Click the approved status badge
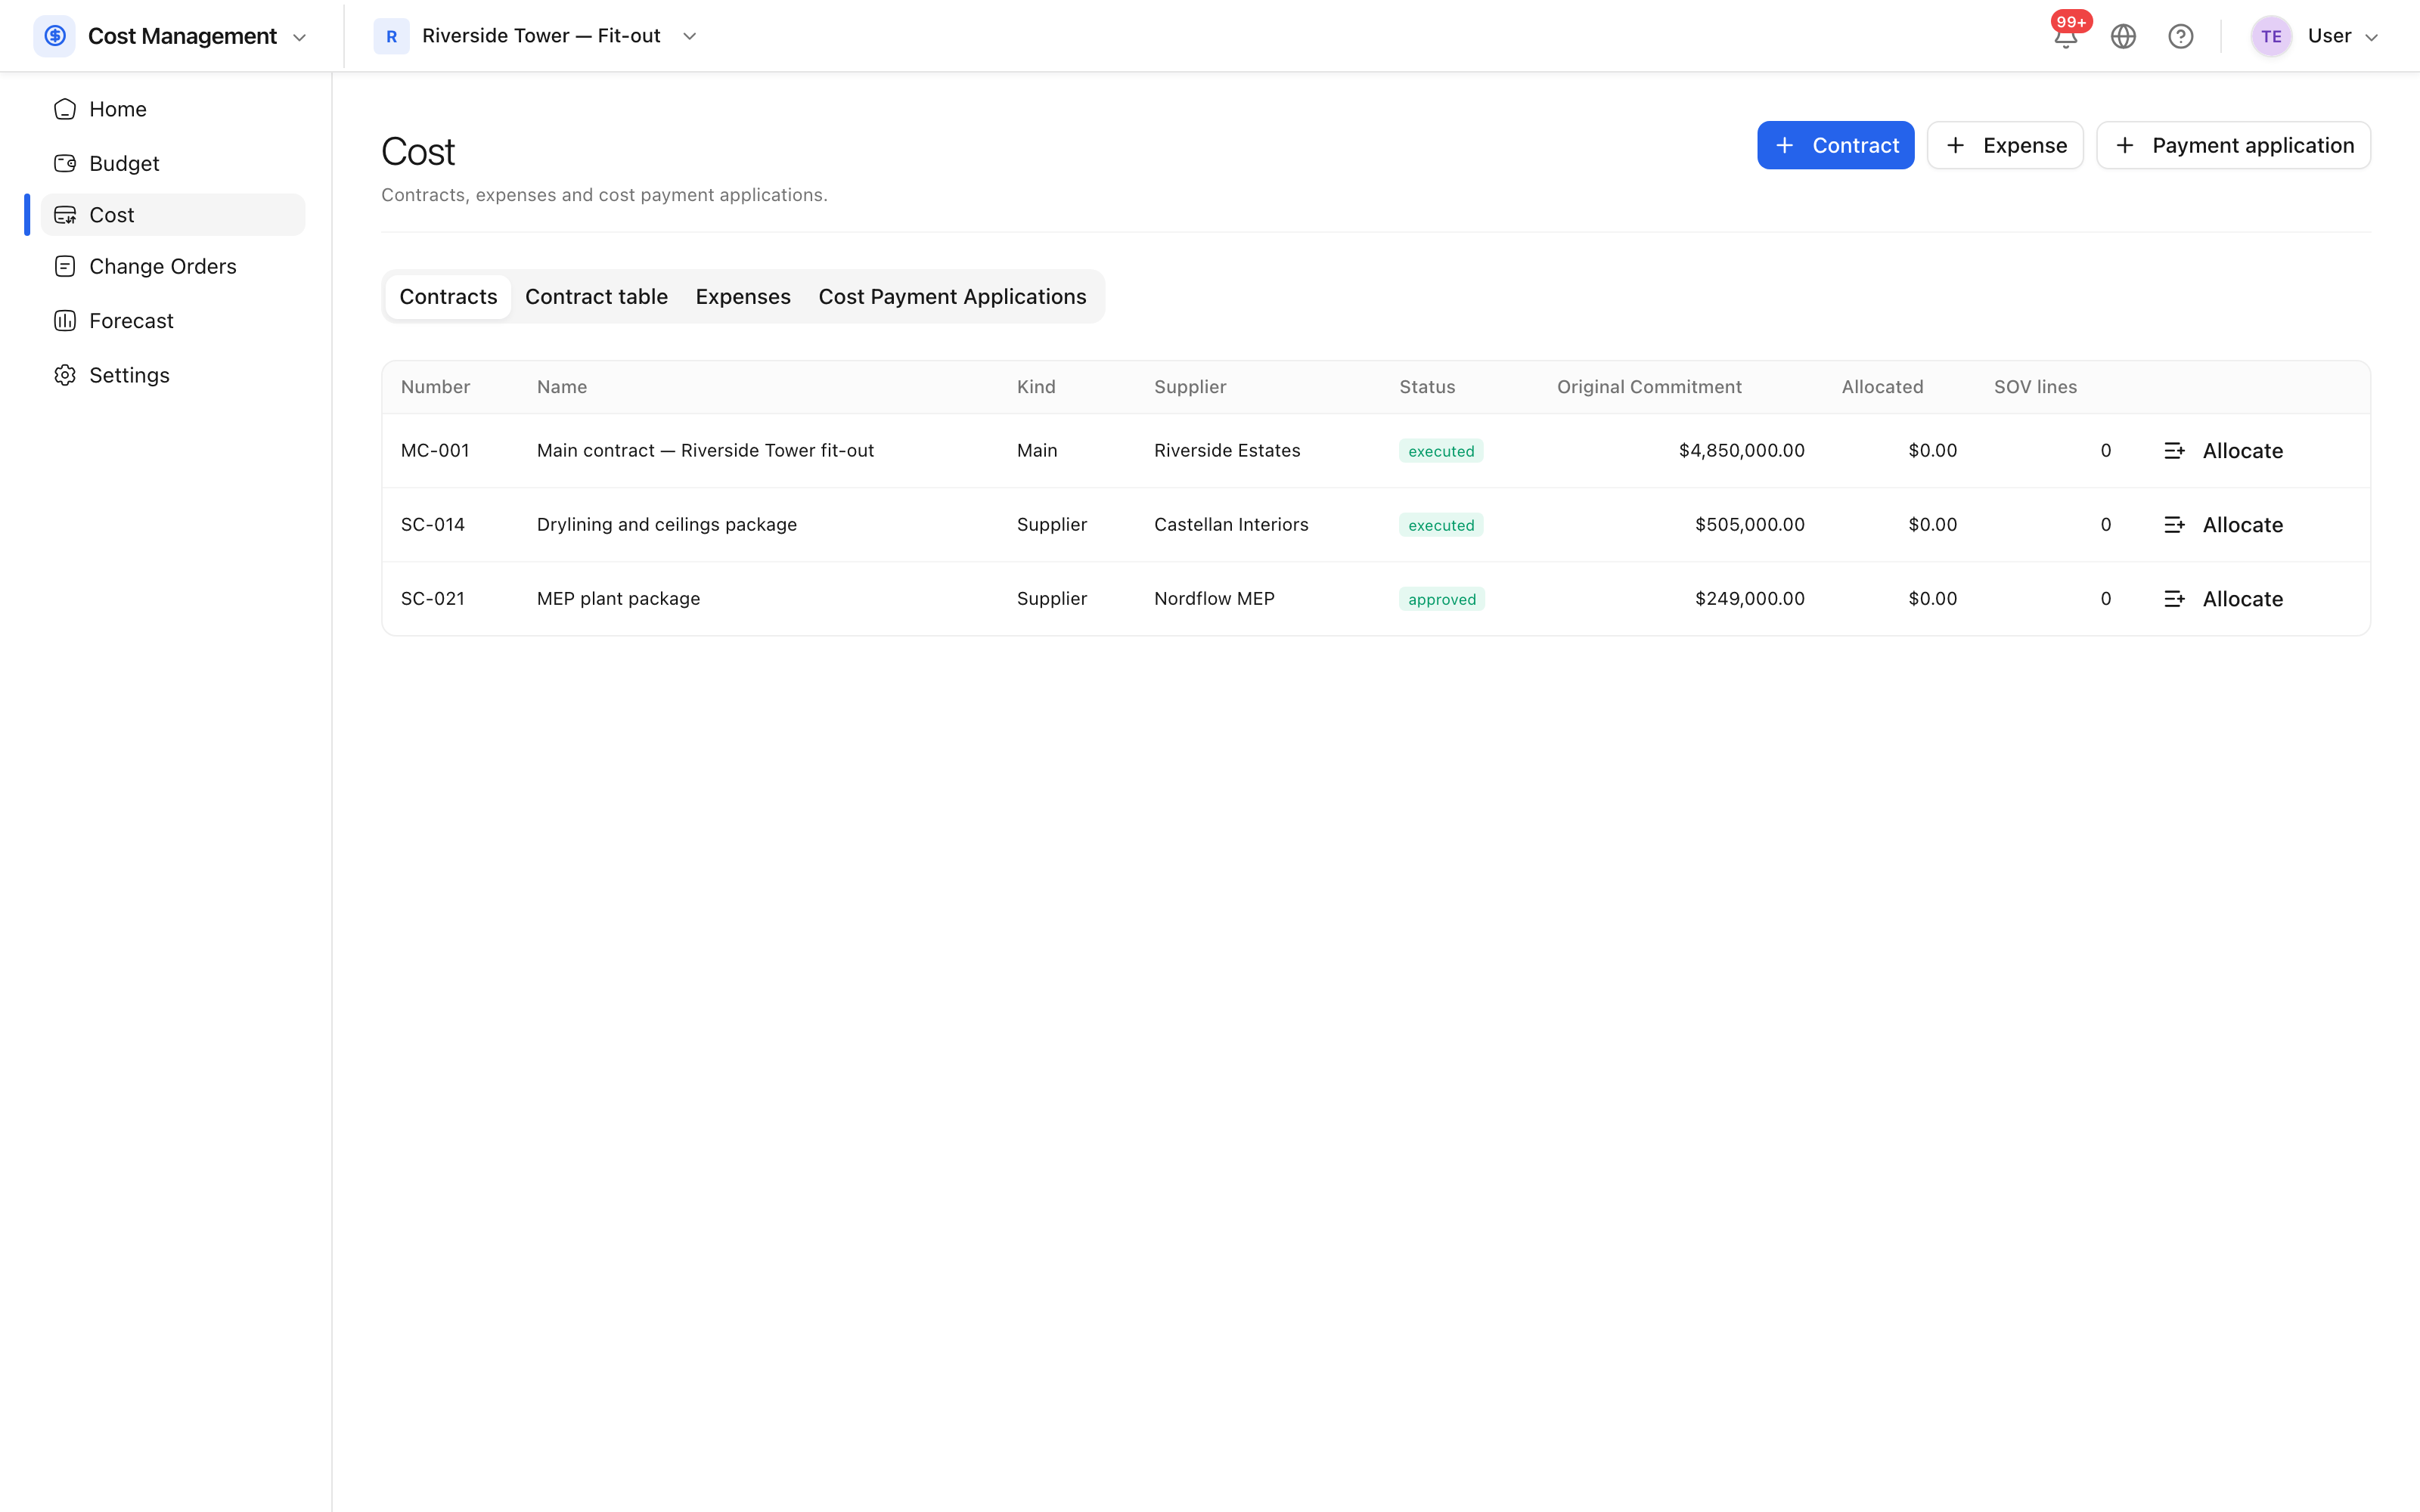 [x=1441, y=599]
